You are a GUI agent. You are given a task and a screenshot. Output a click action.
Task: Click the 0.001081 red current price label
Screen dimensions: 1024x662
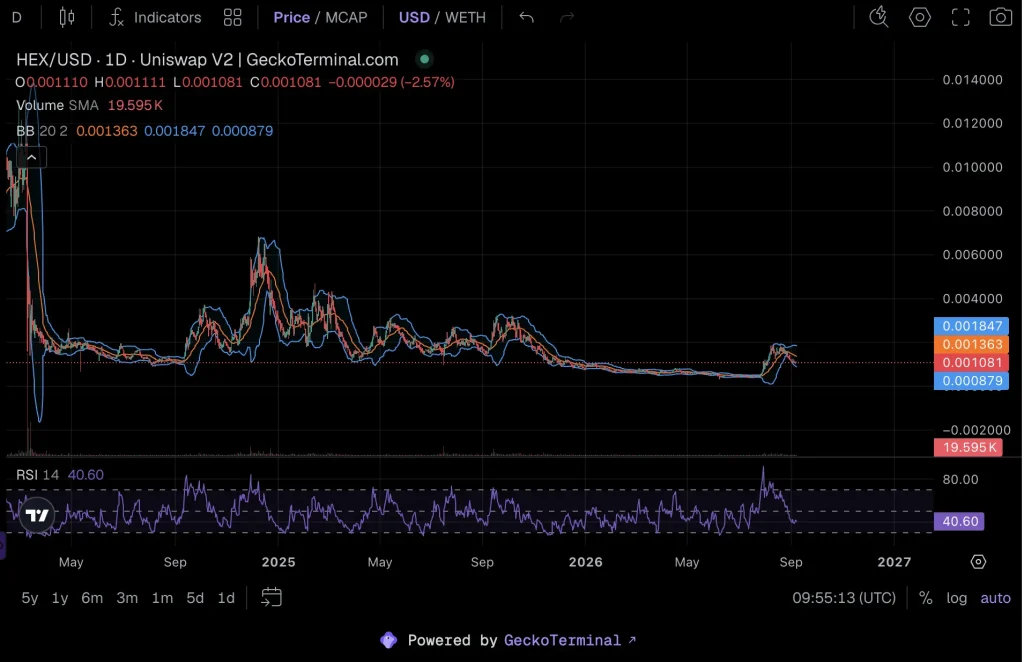(971, 362)
